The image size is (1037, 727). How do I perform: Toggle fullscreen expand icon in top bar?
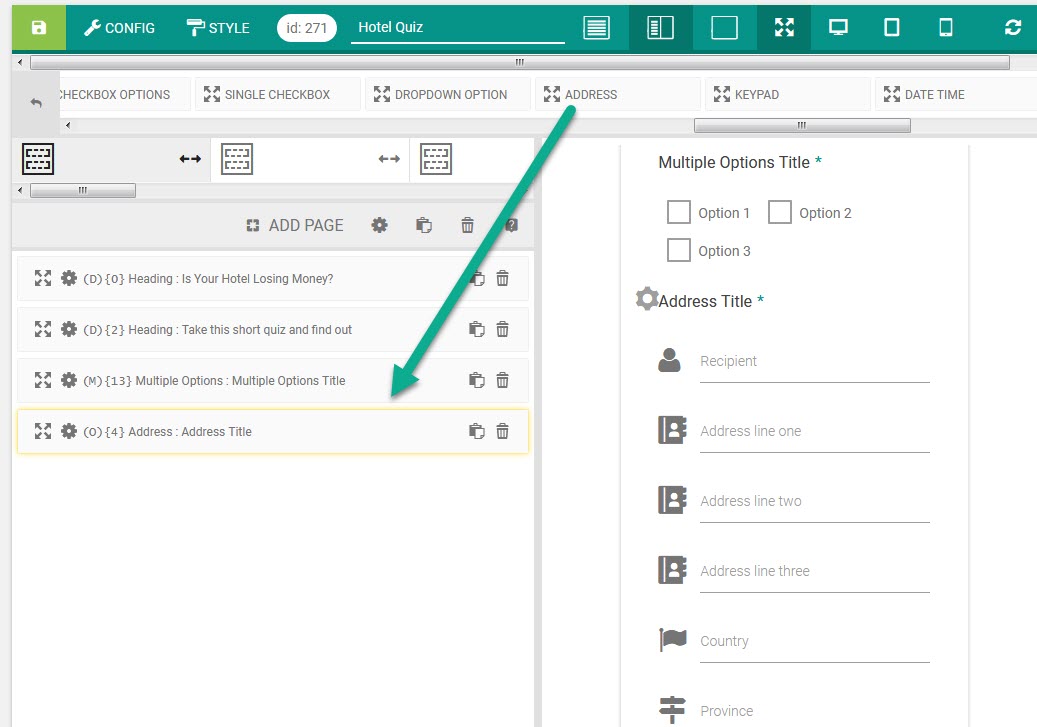(784, 27)
